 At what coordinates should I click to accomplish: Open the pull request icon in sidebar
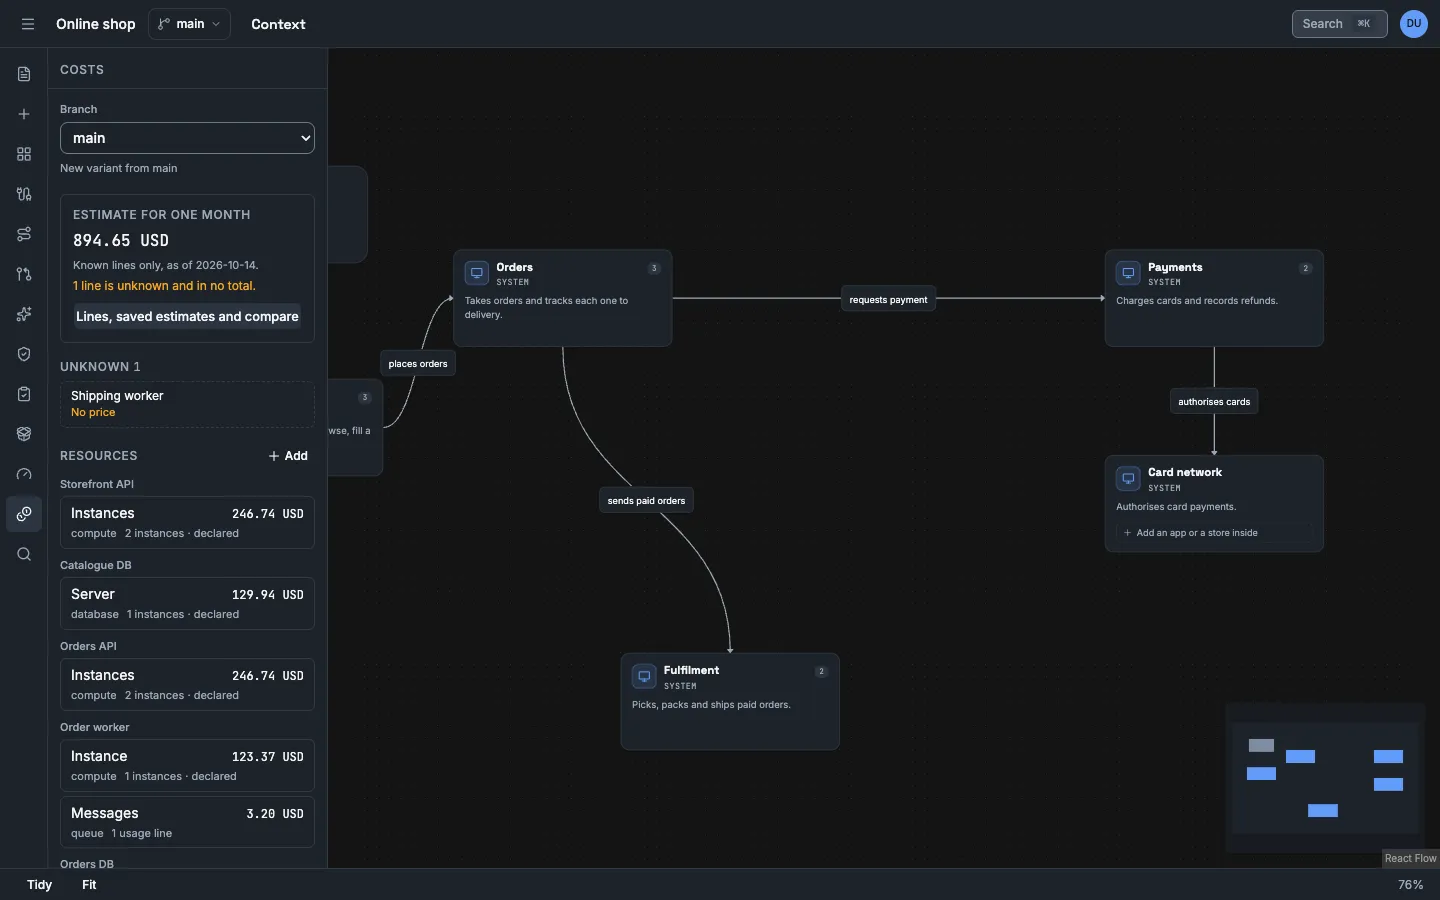(x=24, y=274)
